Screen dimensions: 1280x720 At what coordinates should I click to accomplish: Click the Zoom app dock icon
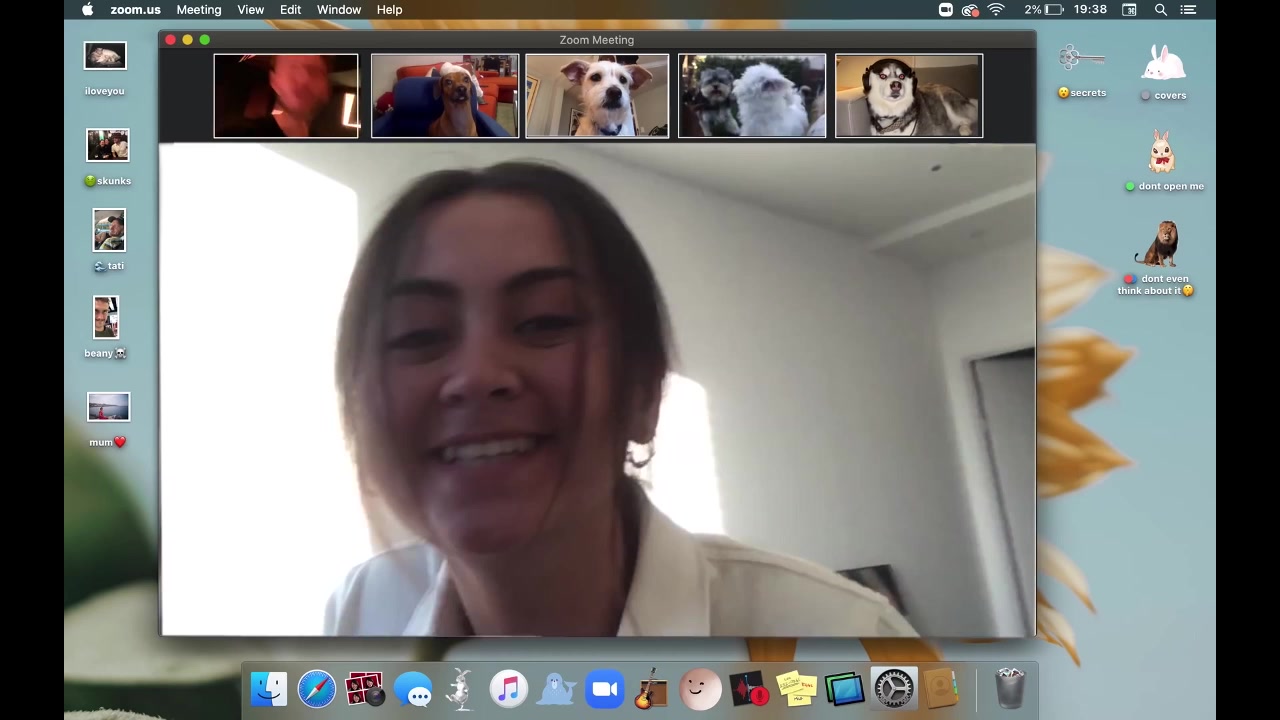pos(604,689)
